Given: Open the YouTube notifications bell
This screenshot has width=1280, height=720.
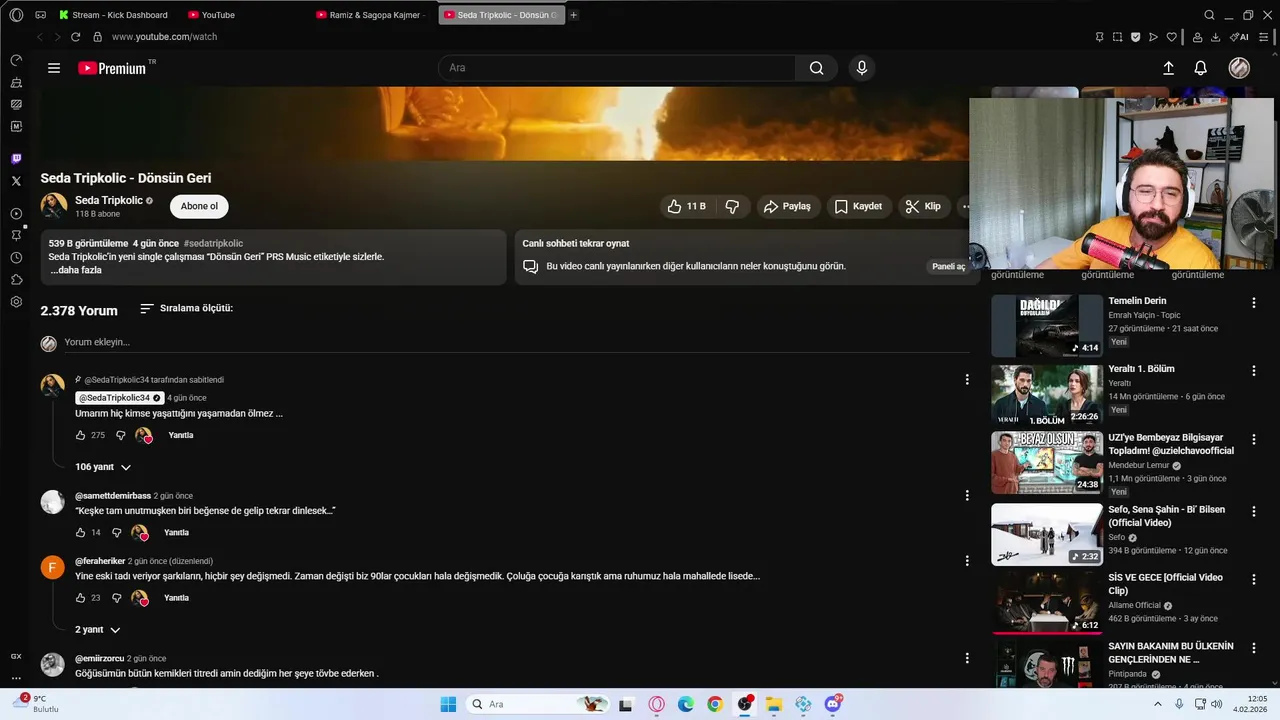Looking at the screenshot, I should pyautogui.click(x=1200, y=68).
